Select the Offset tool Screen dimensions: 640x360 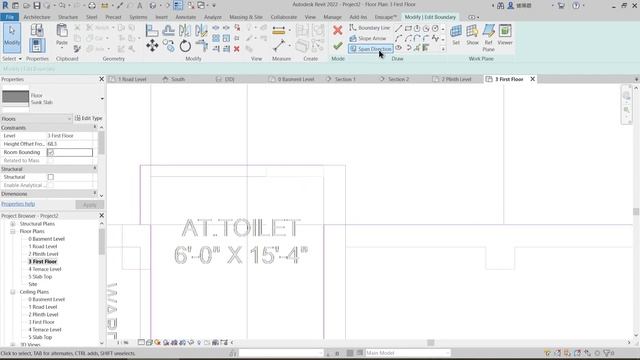(x=168, y=31)
